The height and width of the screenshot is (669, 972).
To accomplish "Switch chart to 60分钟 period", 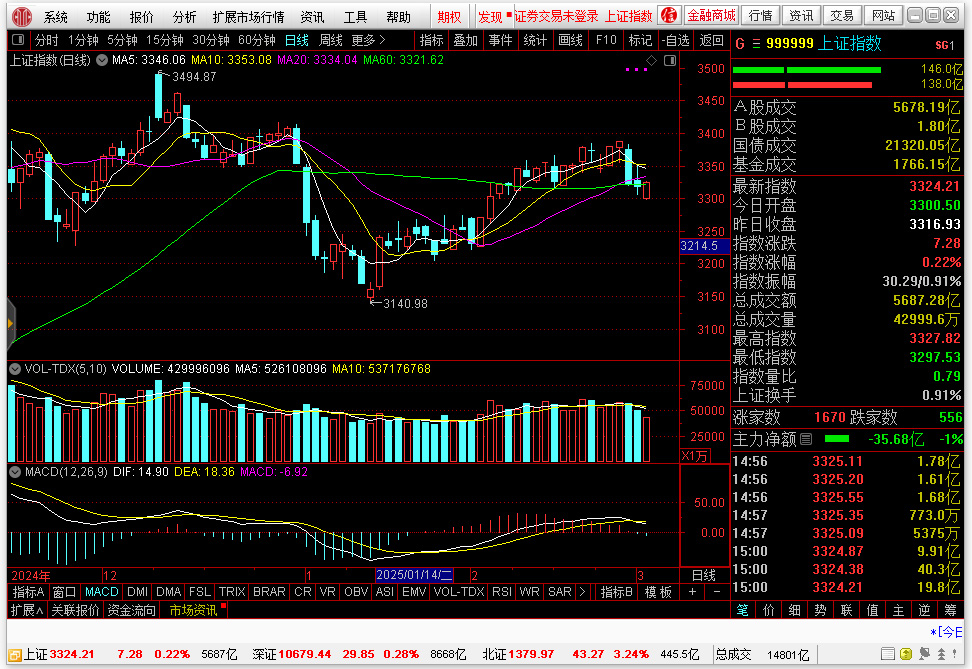I will click(257, 40).
